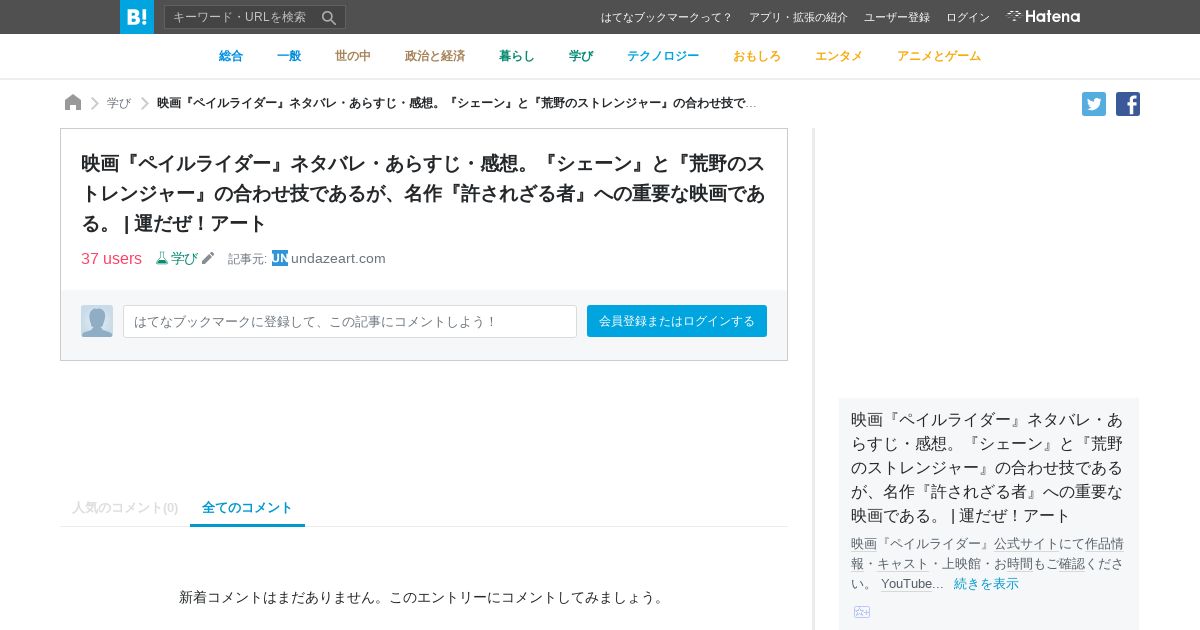This screenshot has width=1200, height=630.
Task: Select the エンタメ category
Action: [839, 56]
